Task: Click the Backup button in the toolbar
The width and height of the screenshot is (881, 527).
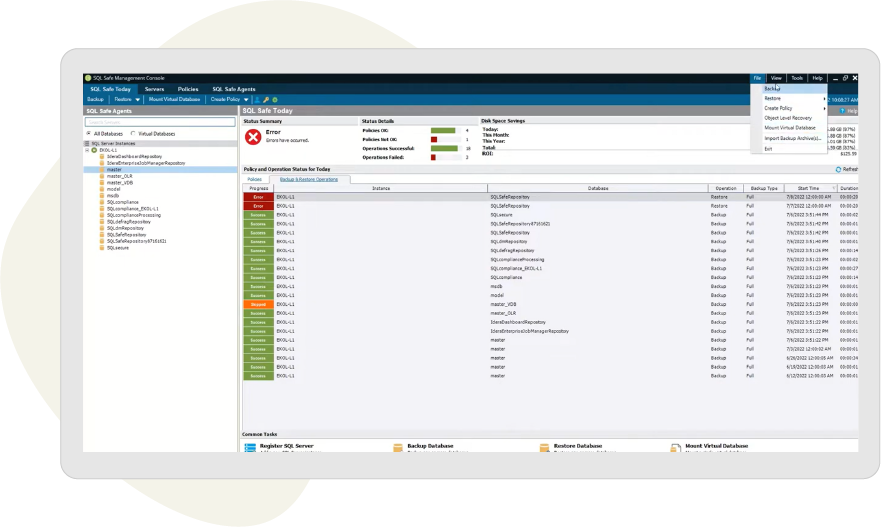Action: click(95, 100)
